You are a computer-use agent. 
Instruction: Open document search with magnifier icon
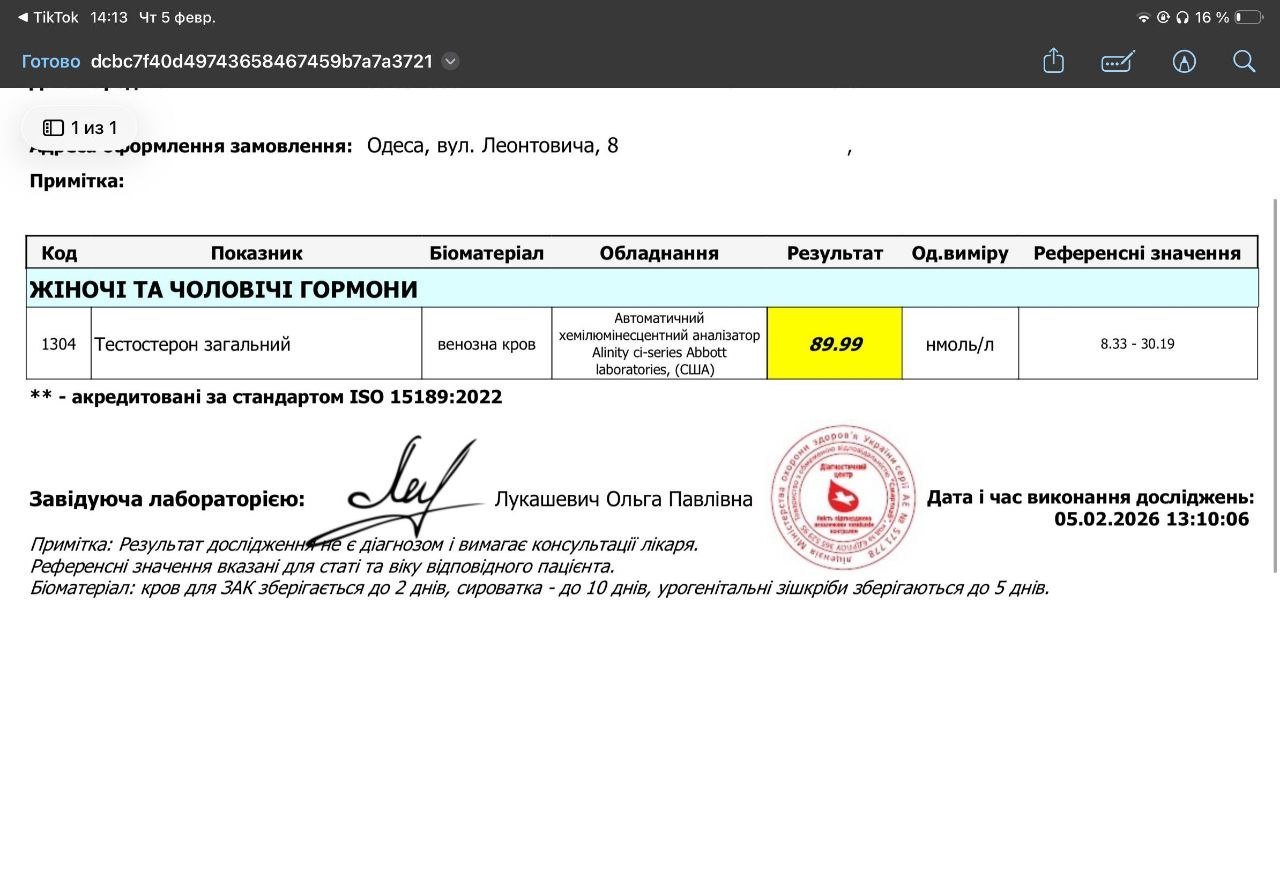tap(1244, 61)
